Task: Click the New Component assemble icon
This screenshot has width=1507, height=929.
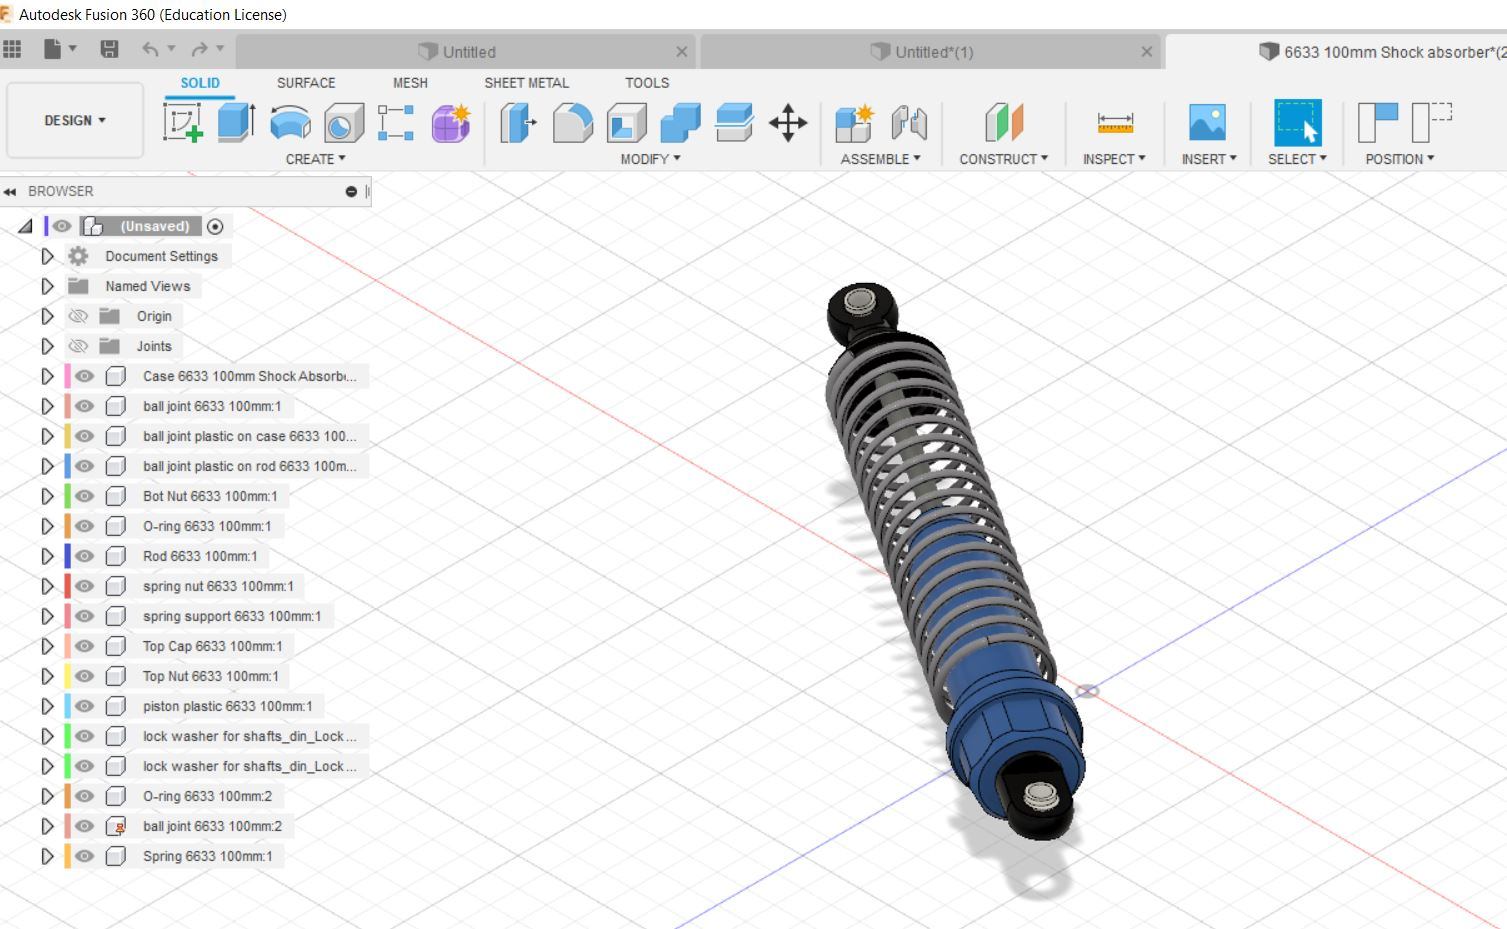Action: tap(854, 122)
